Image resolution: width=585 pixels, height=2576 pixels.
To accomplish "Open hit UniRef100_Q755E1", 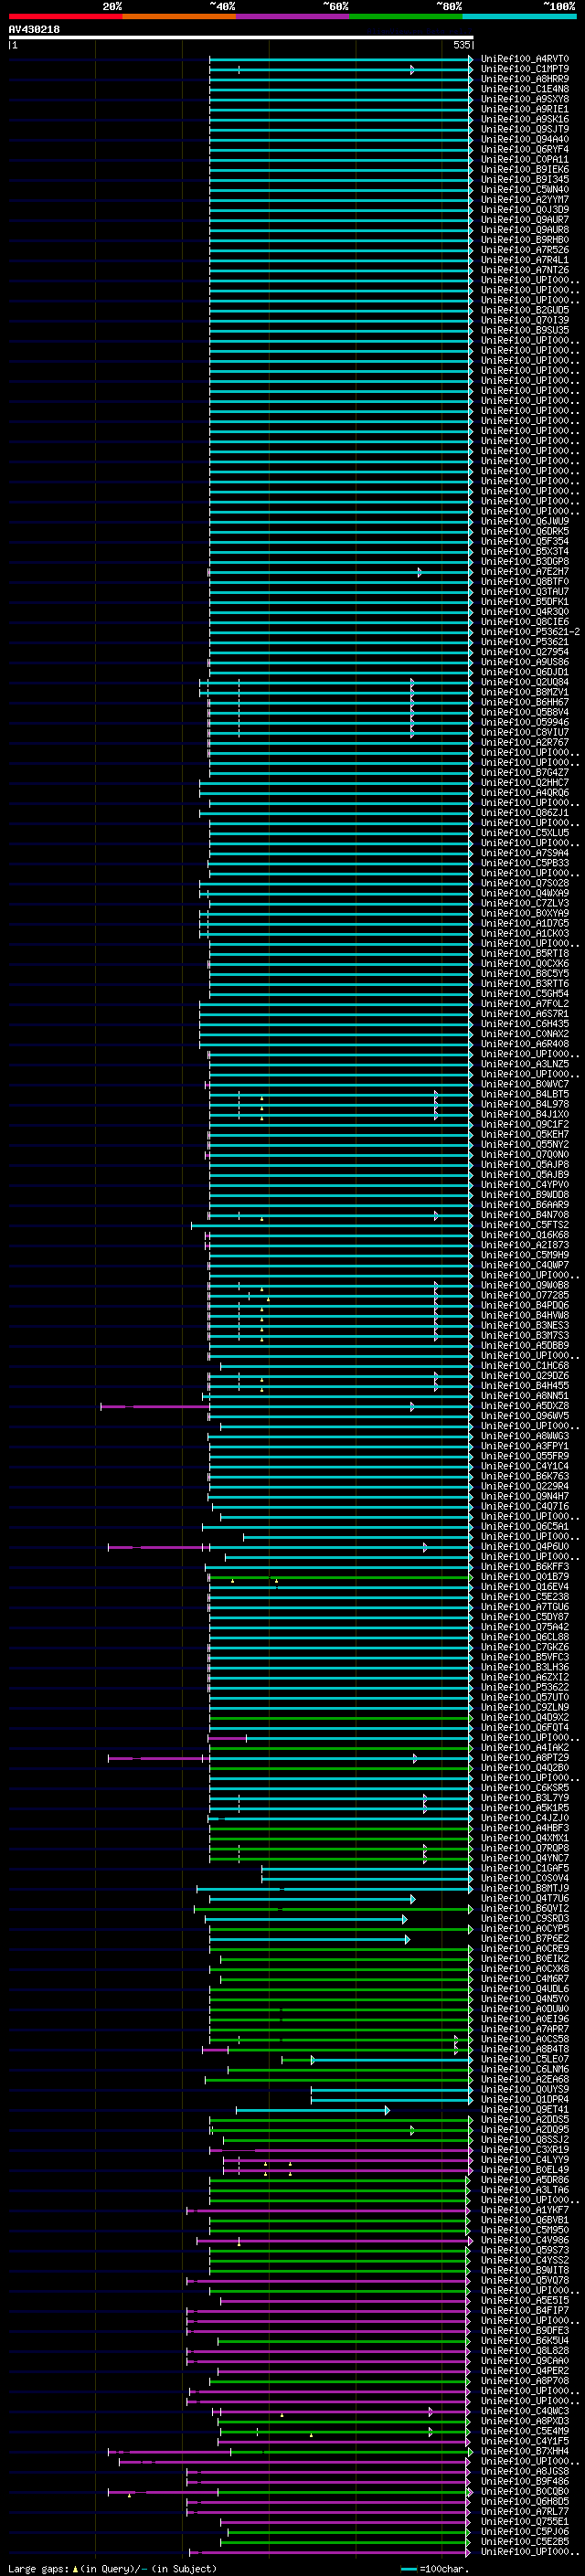I will click(x=525, y=2522).
